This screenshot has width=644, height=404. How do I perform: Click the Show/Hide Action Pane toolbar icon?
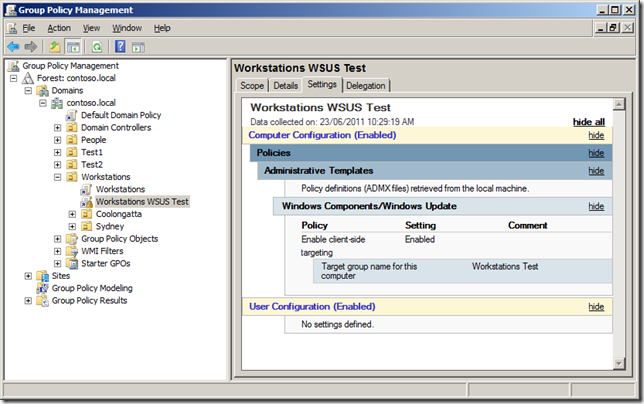coord(138,46)
